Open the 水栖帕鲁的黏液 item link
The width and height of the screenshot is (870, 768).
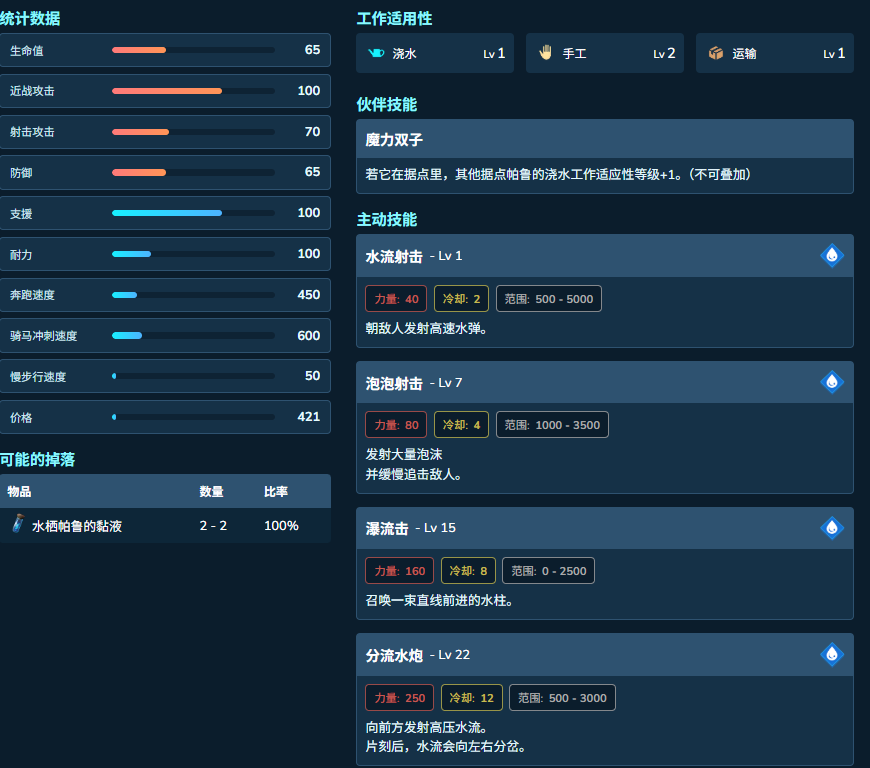(x=77, y=526)
